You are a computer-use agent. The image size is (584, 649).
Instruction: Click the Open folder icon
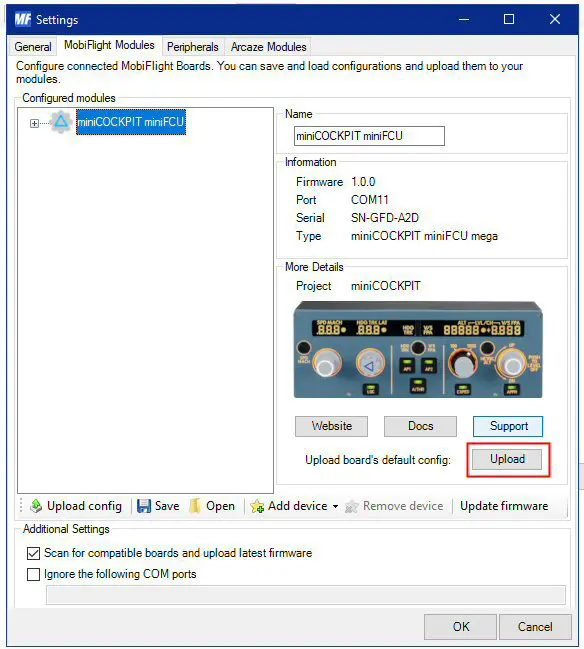(195, 506)
